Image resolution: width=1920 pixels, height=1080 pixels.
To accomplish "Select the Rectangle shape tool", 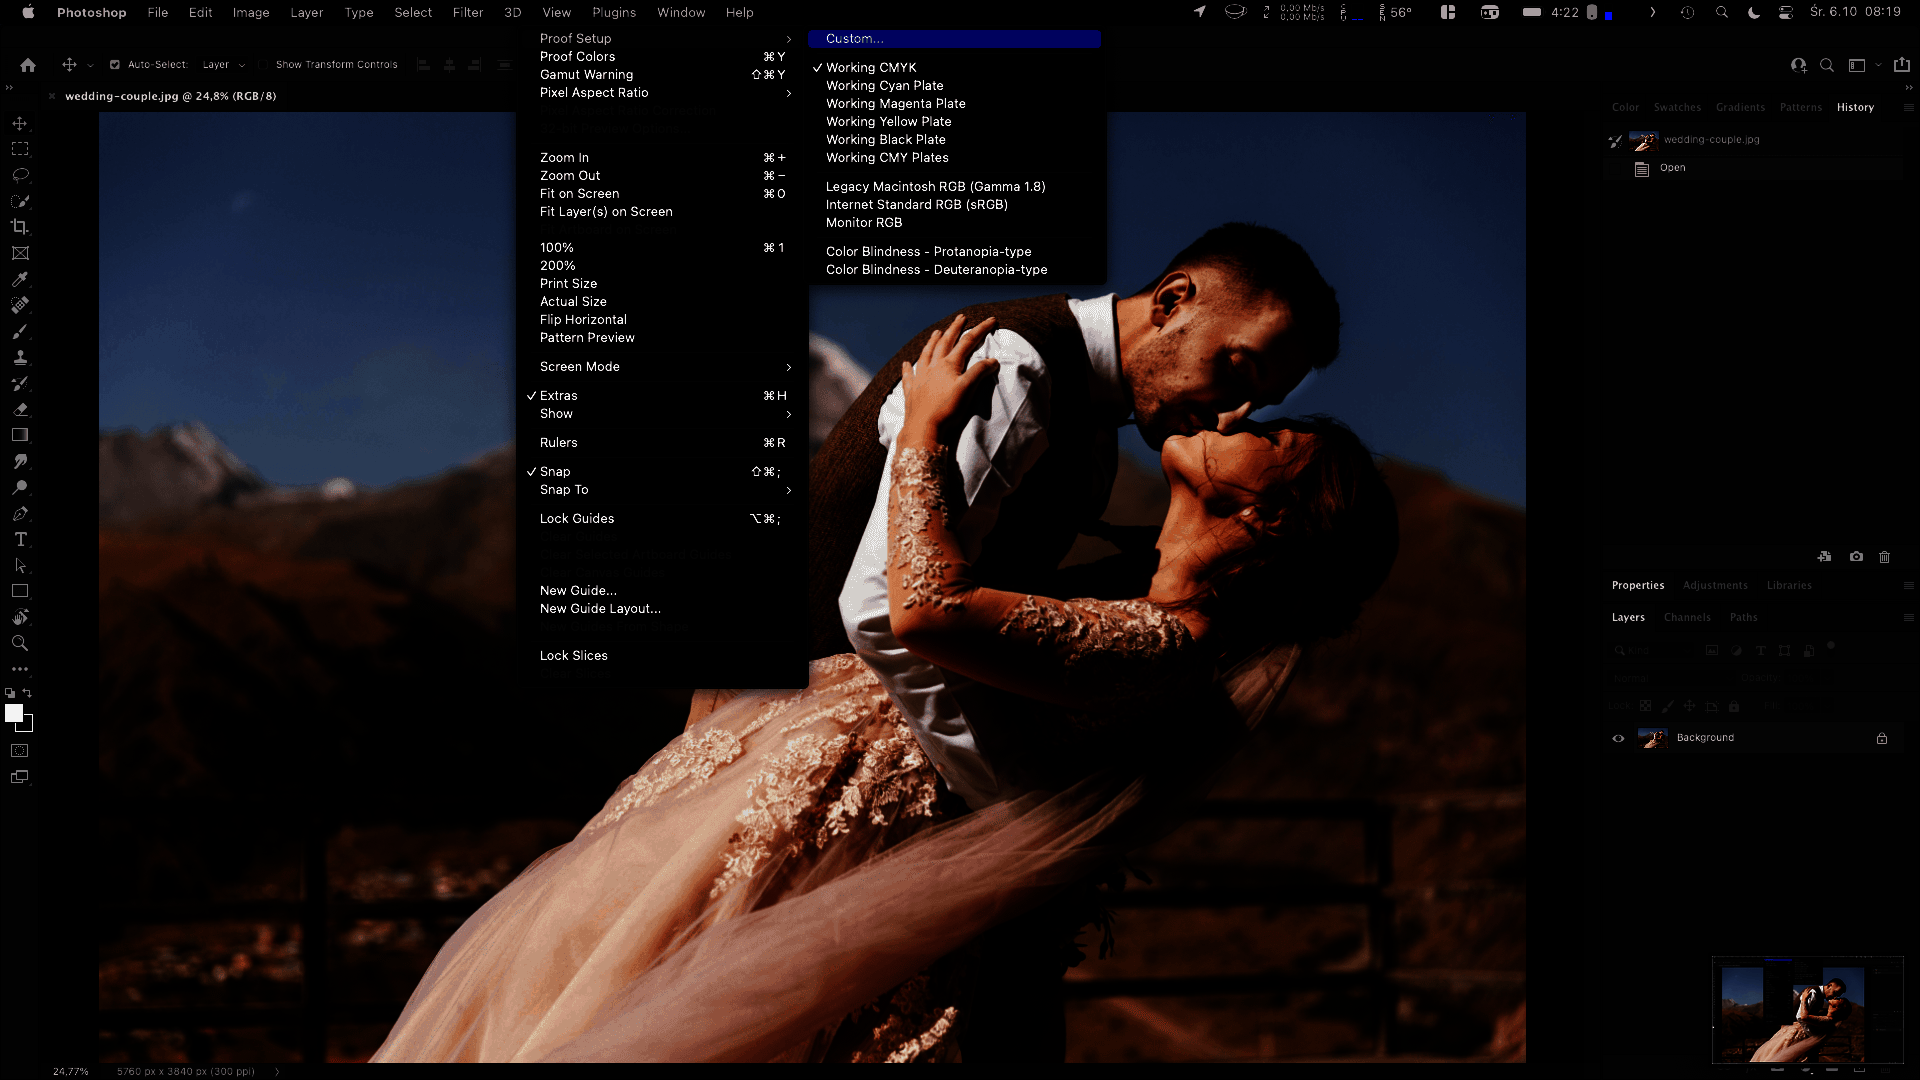I will click(20, 591).
